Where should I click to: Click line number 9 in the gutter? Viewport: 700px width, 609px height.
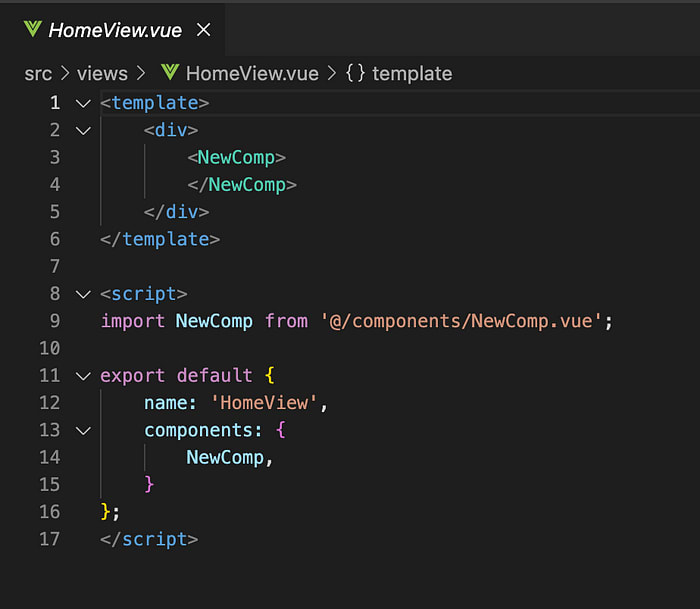point(54,321)
